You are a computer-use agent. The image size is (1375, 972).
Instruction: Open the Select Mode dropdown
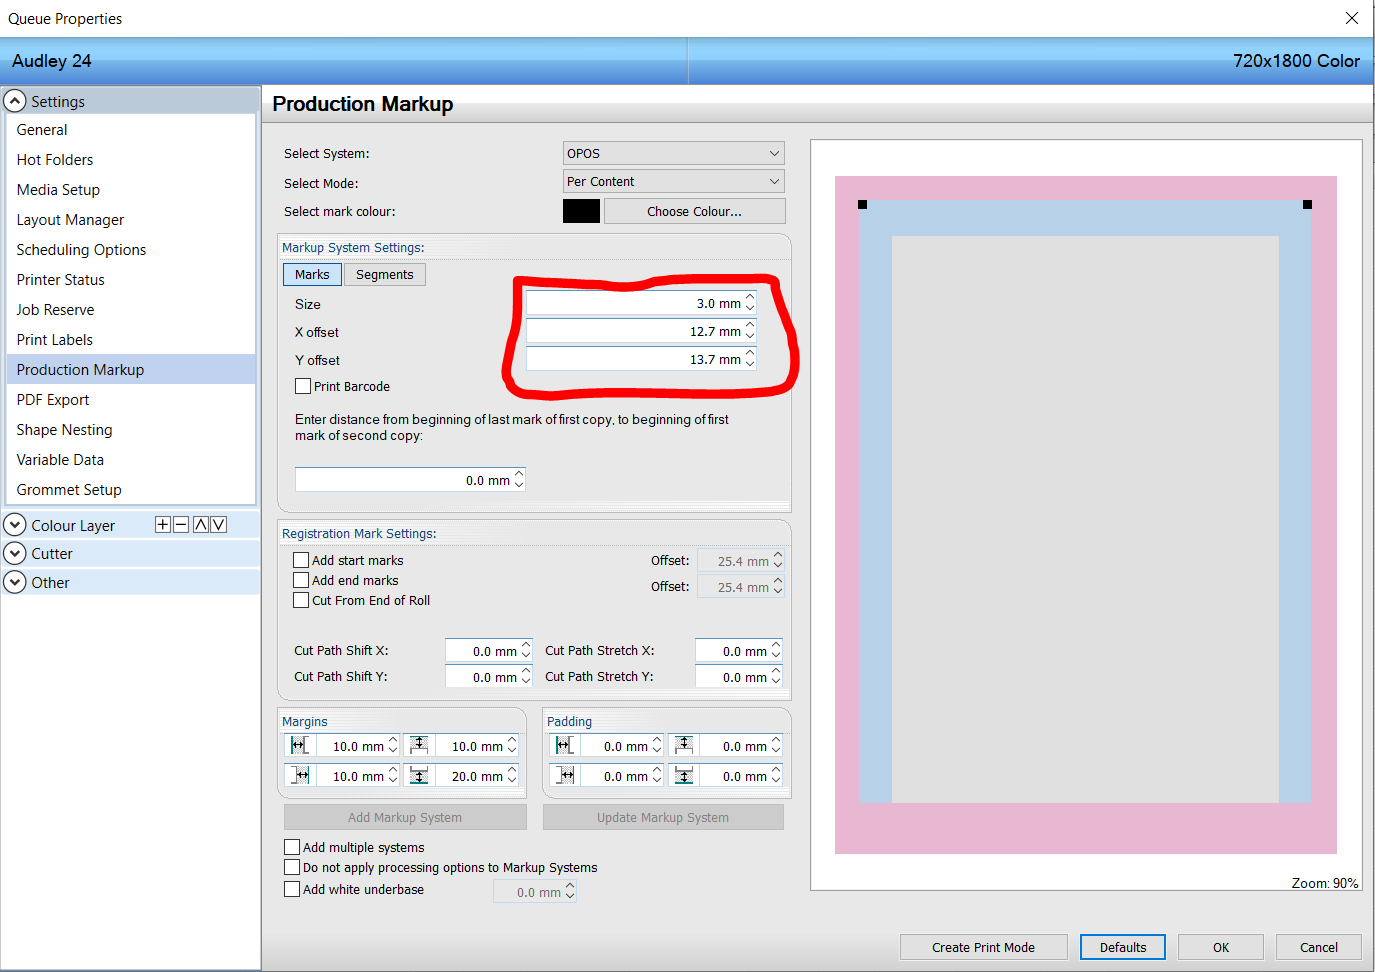(x=672, y=181)
